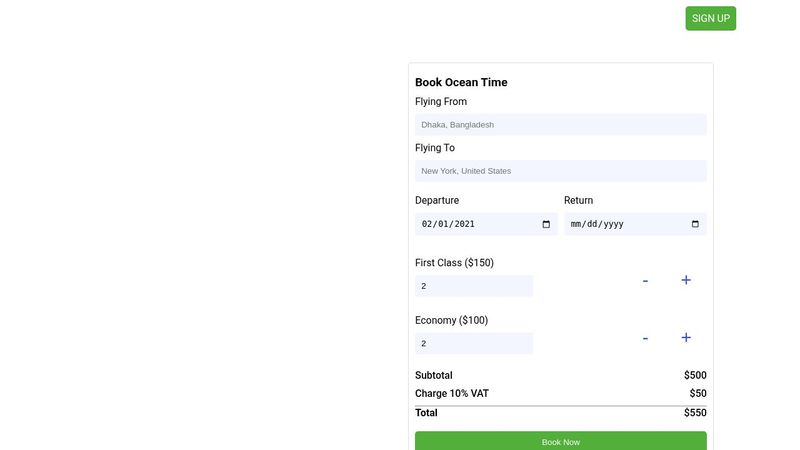Viewport: 800px width, 450px height.
Task: Click the bold Total label
Action: [x=426, y=413]
